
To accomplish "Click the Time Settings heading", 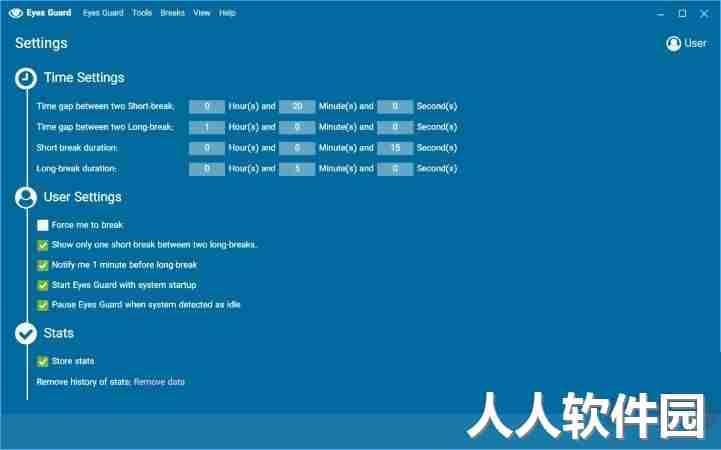I will [84, 78].
